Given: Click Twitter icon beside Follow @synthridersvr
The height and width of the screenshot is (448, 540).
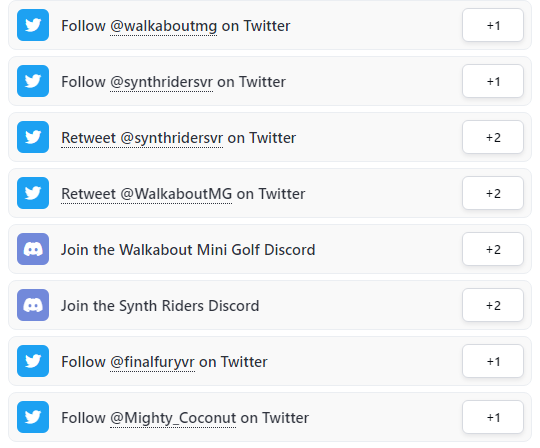Looking at the screenshot, I should pyautogui.click(x=33, y=81).
